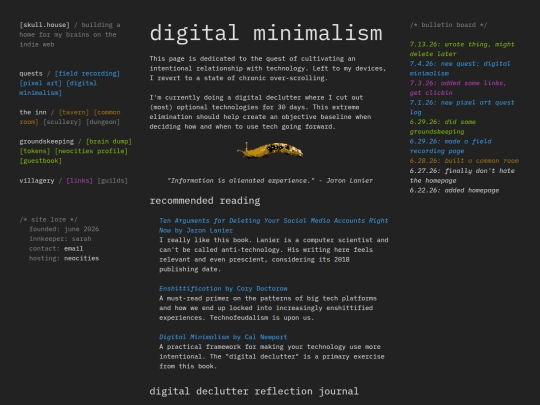Open the villagery [links] page

(x=80, y=180)
